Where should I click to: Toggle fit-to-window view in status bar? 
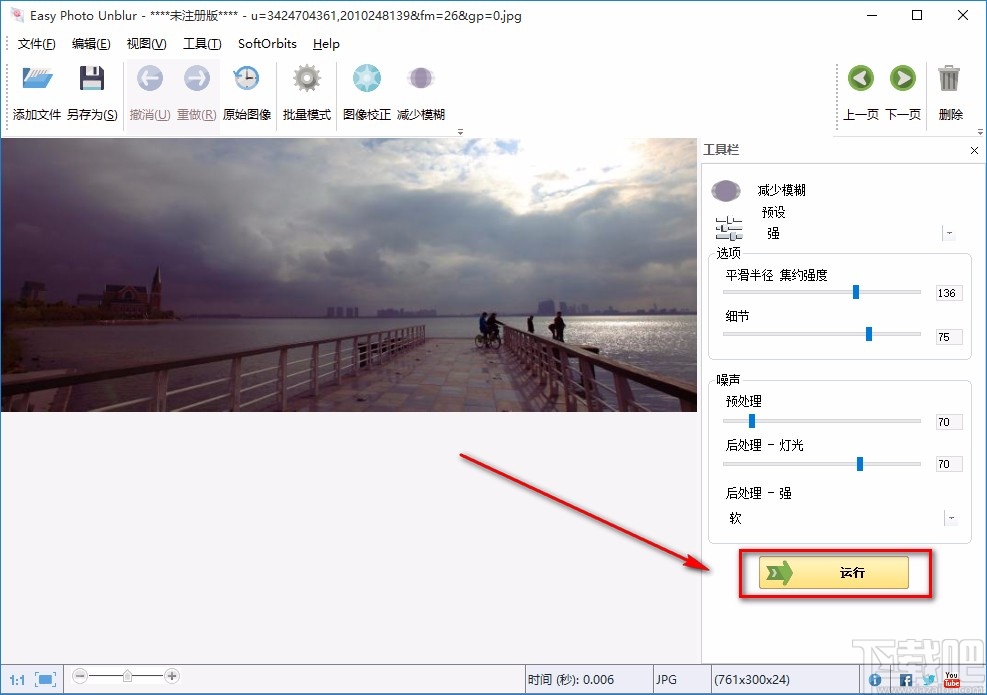43,678
